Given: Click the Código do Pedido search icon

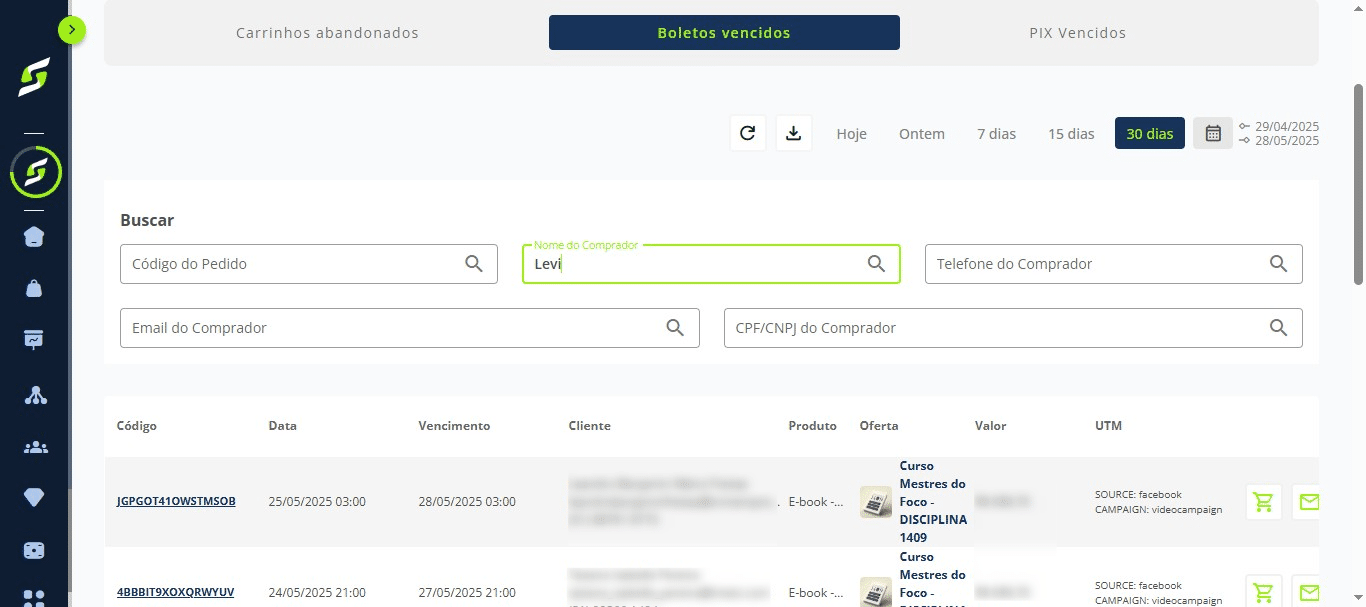Looking at the screenshot, I should coord(474,264).
